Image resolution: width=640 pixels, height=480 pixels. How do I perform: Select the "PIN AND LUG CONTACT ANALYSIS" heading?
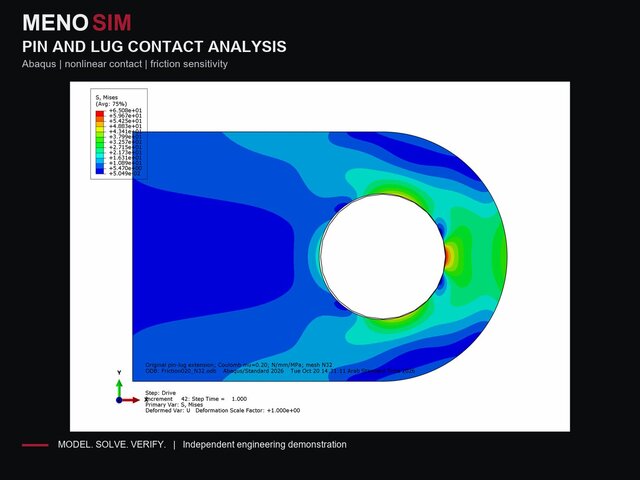pos(154,47)
